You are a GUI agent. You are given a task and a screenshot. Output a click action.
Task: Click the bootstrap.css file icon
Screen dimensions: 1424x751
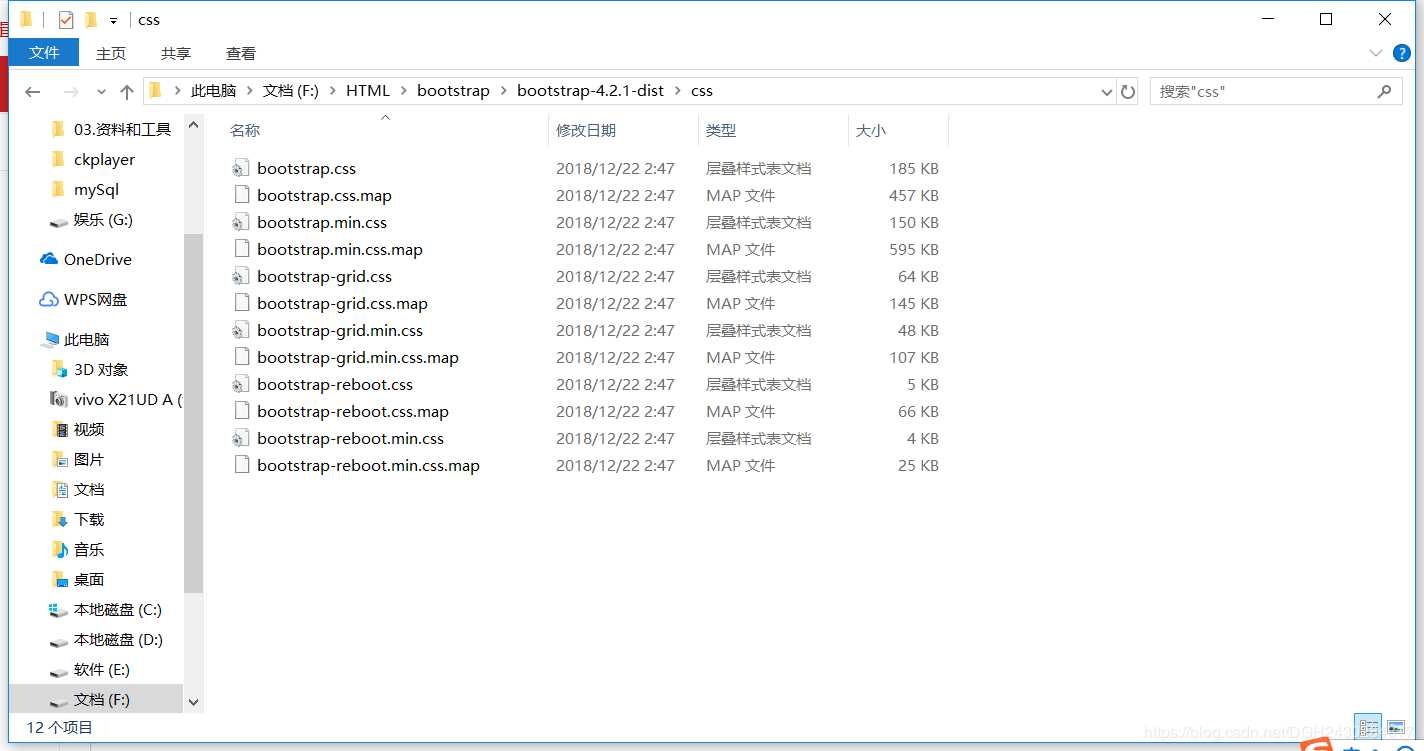click(240, 168)
